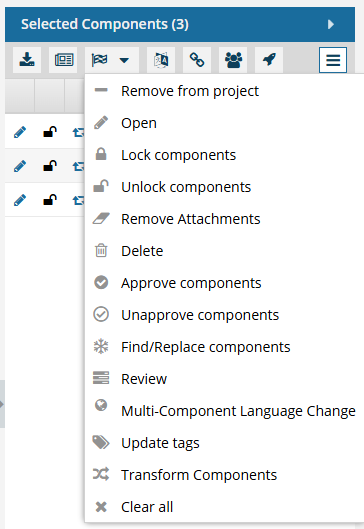Click the rocket launch icon
Screen dimensions: 364x529
tap(269, 60)
